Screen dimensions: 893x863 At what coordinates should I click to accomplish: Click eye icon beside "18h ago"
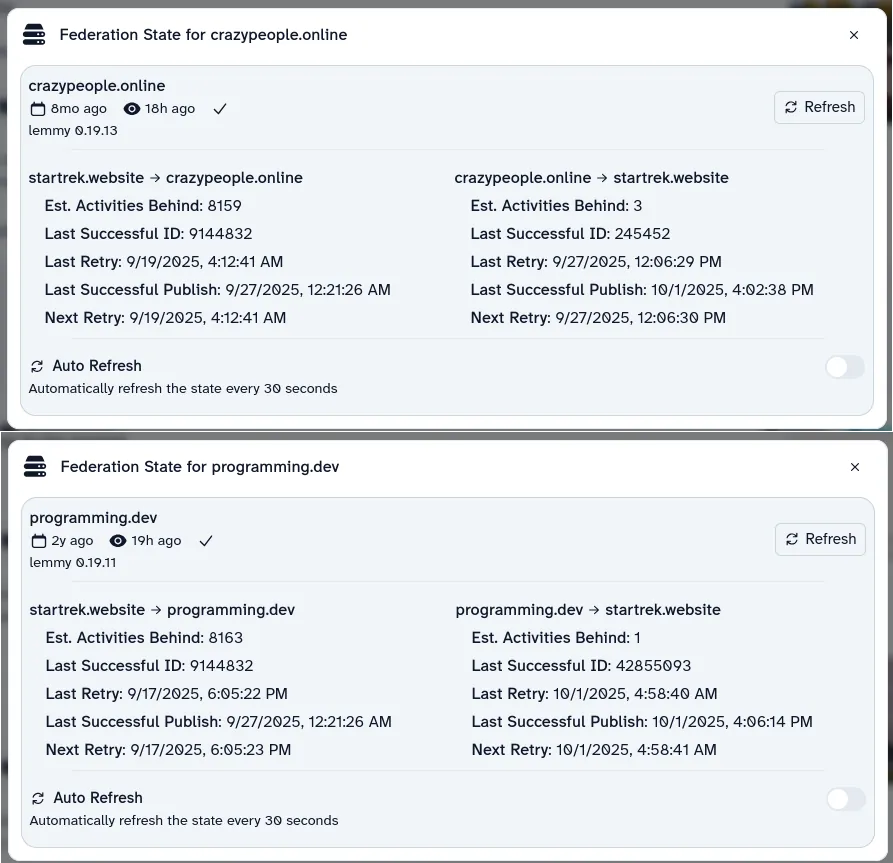click(x=131, y=109)
